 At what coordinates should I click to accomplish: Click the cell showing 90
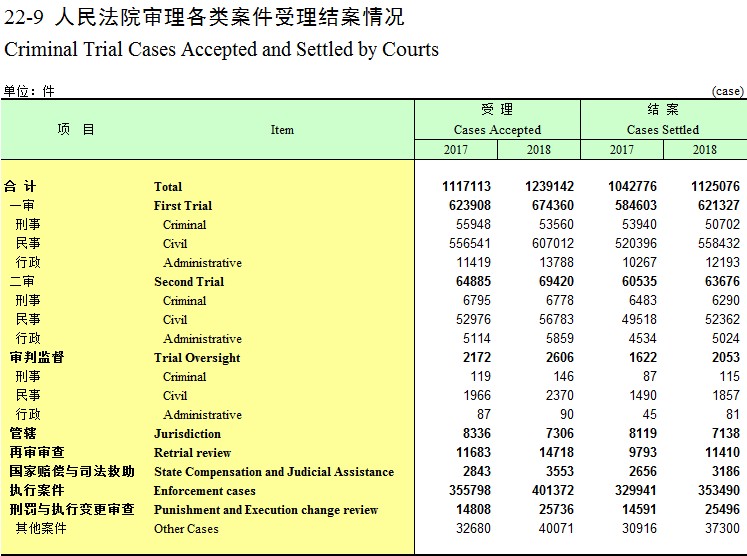[x=567, y=414]
